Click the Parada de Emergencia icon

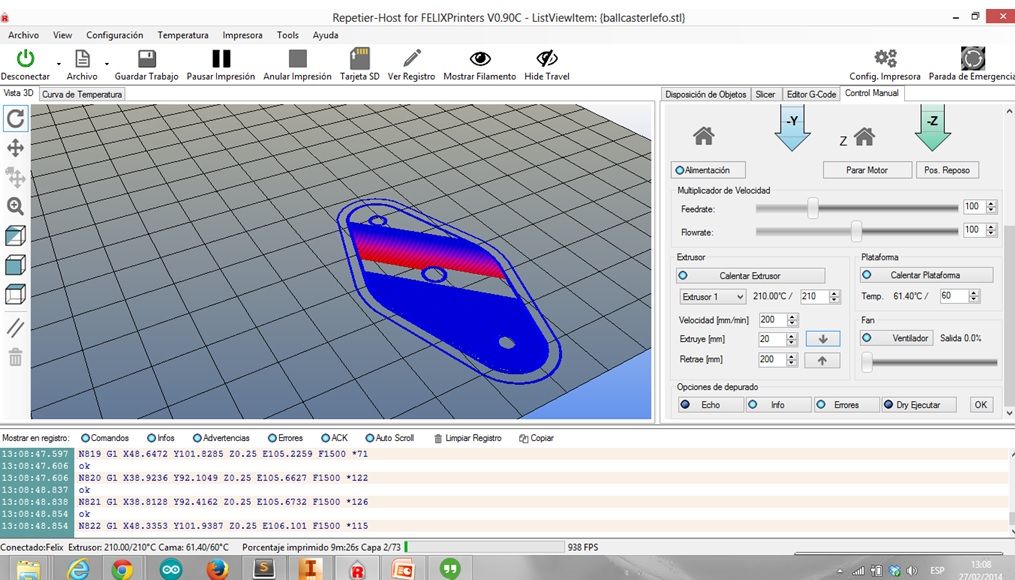pyautogui.click(x=972, y=58)
